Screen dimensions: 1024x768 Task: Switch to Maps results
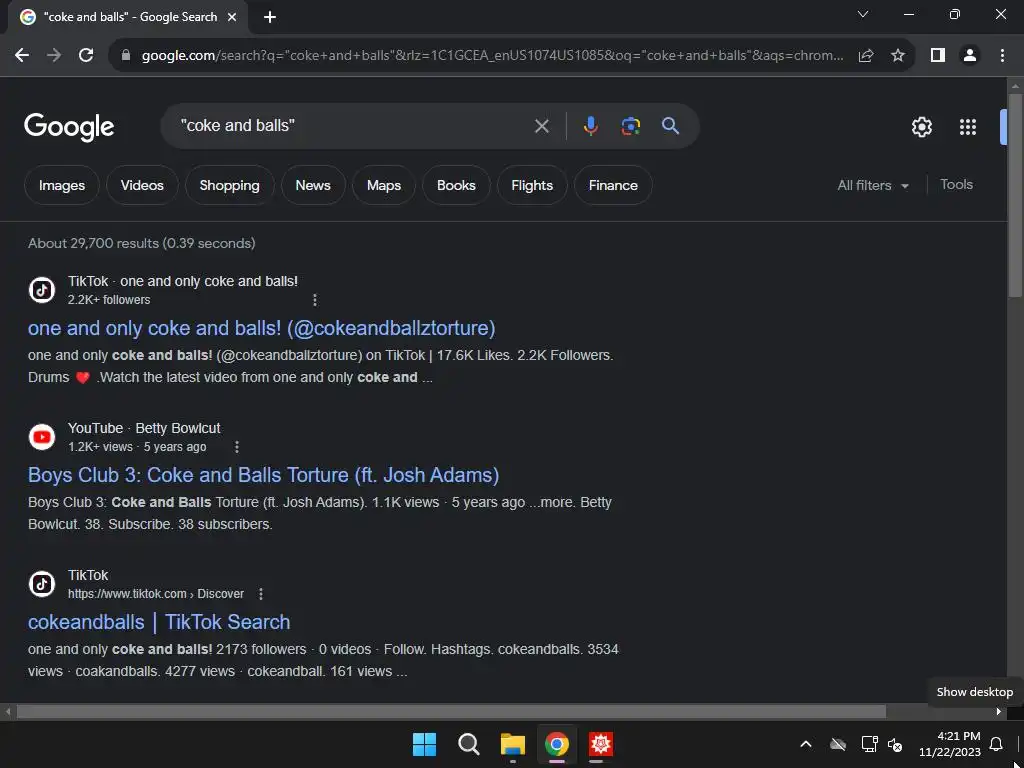coord(383,185)
